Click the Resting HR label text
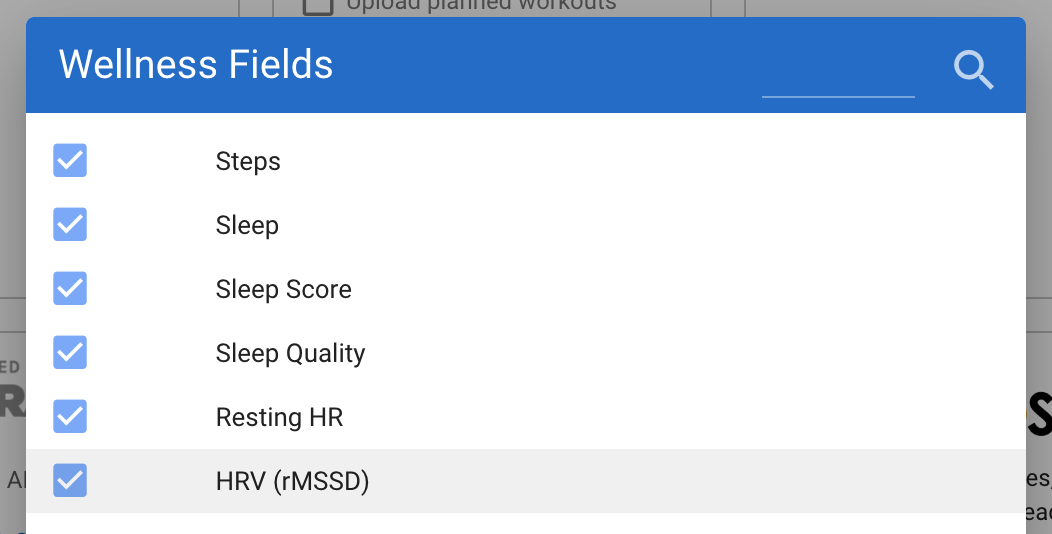Screen dimensions: 1052x534 pos(279,418)
